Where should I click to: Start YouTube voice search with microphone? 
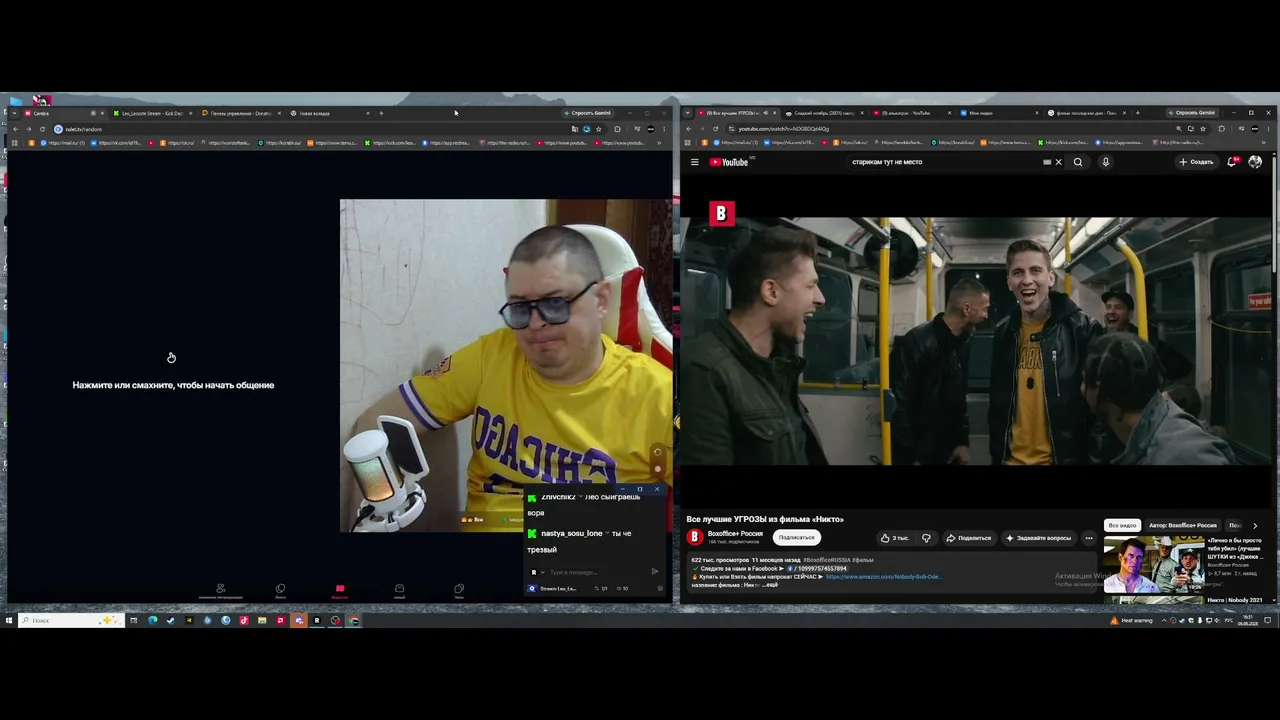(x=1105, y=162)
